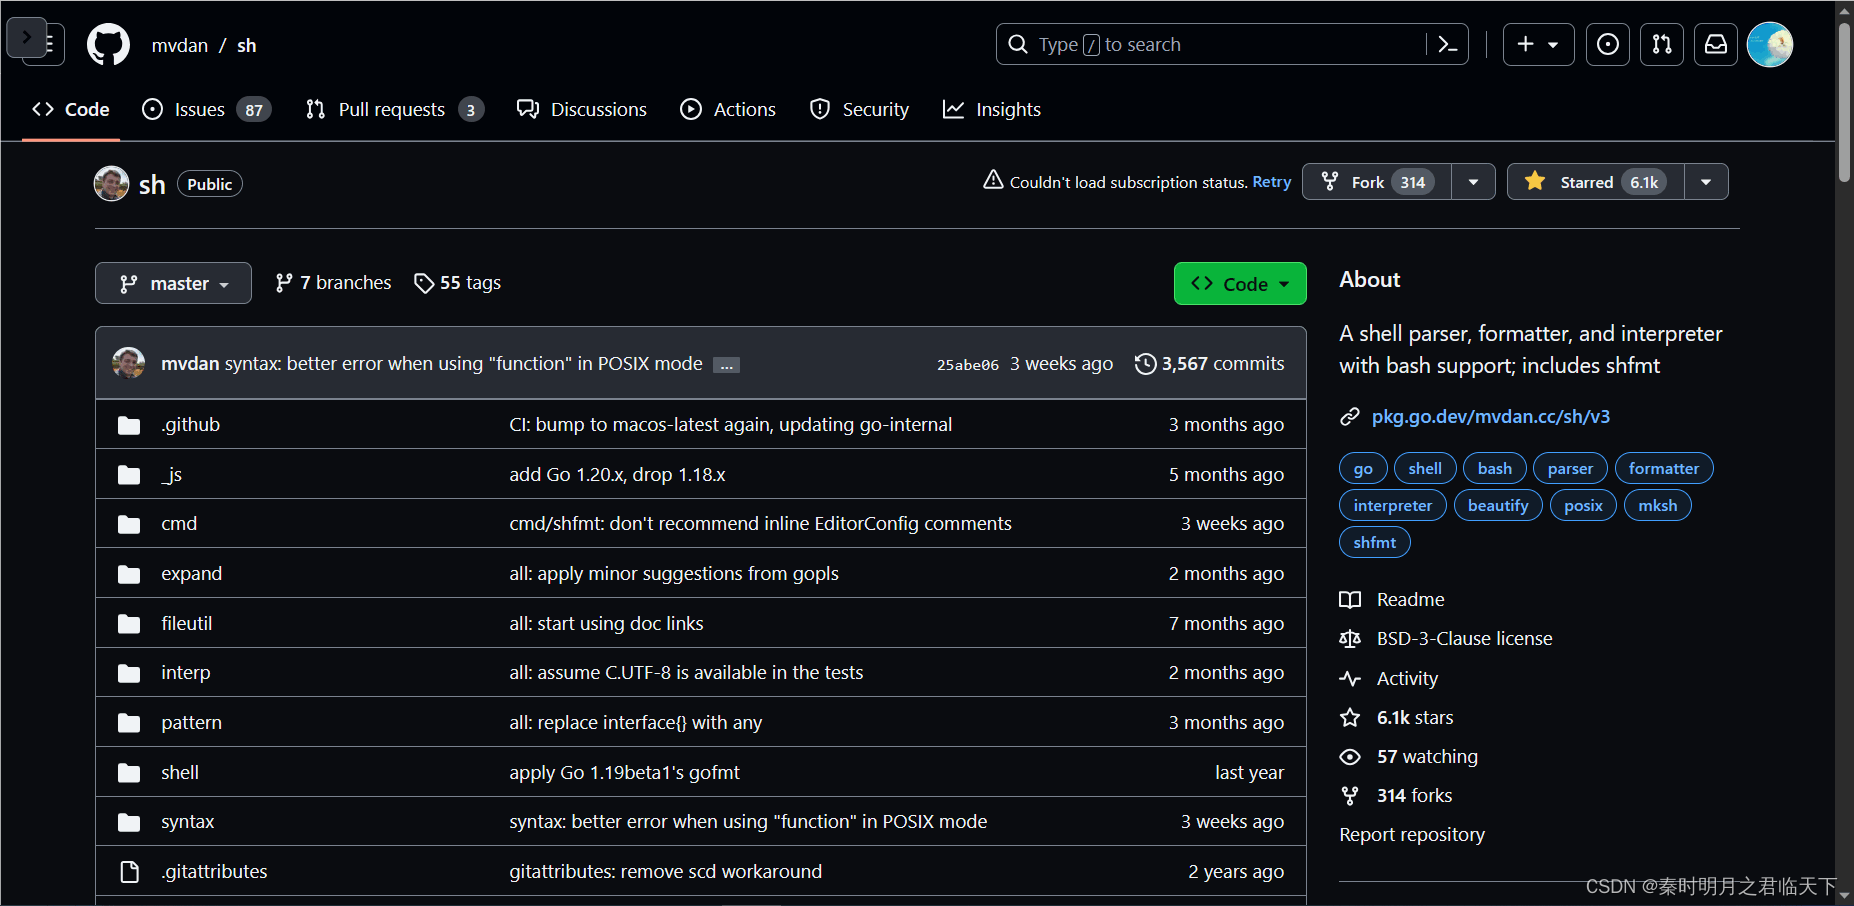Open the .gitattributes file
1854x906 pixels.
pos(214,871)
